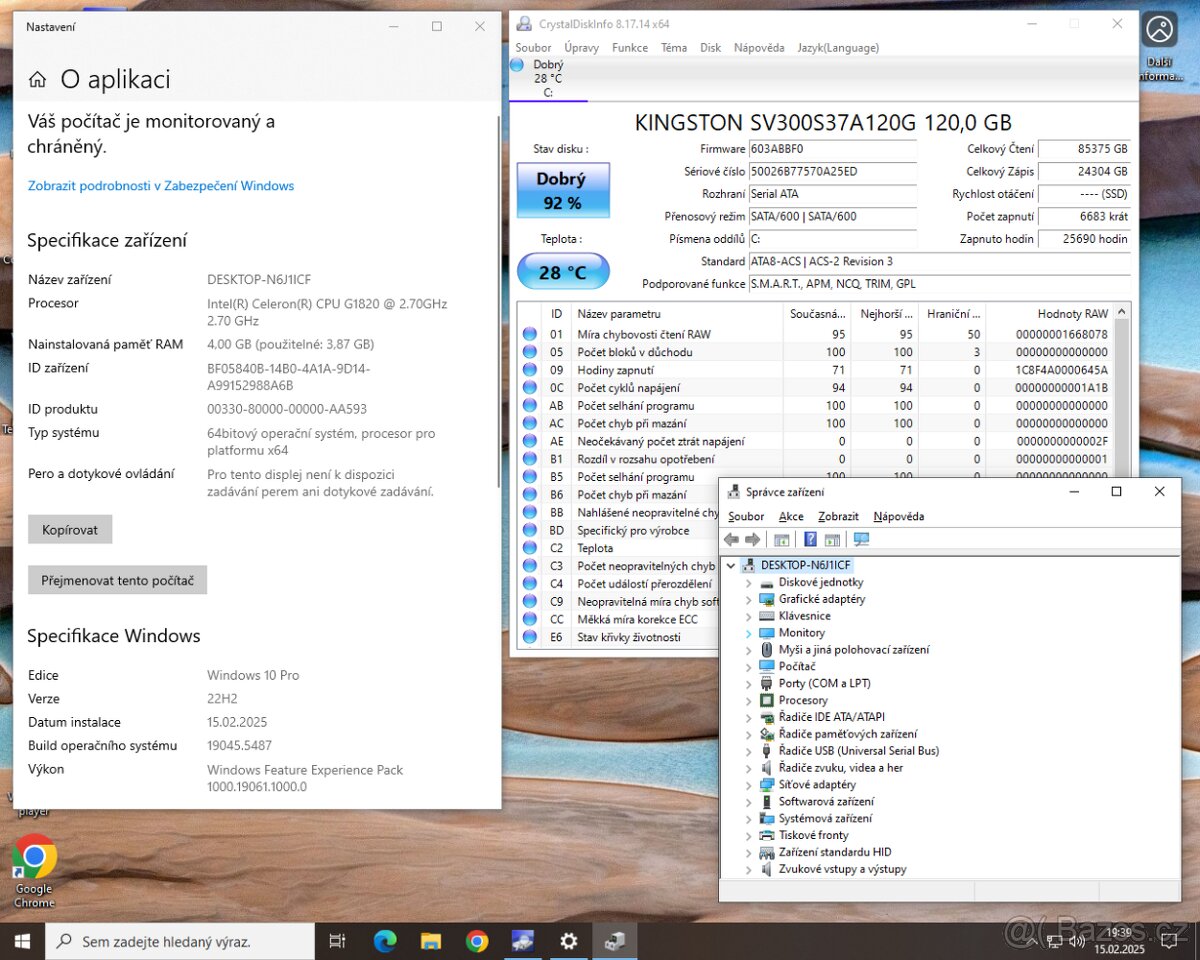Click the 28 °C temperature indicator
This screenshot has height=960, width=1200.
[562, 272]
